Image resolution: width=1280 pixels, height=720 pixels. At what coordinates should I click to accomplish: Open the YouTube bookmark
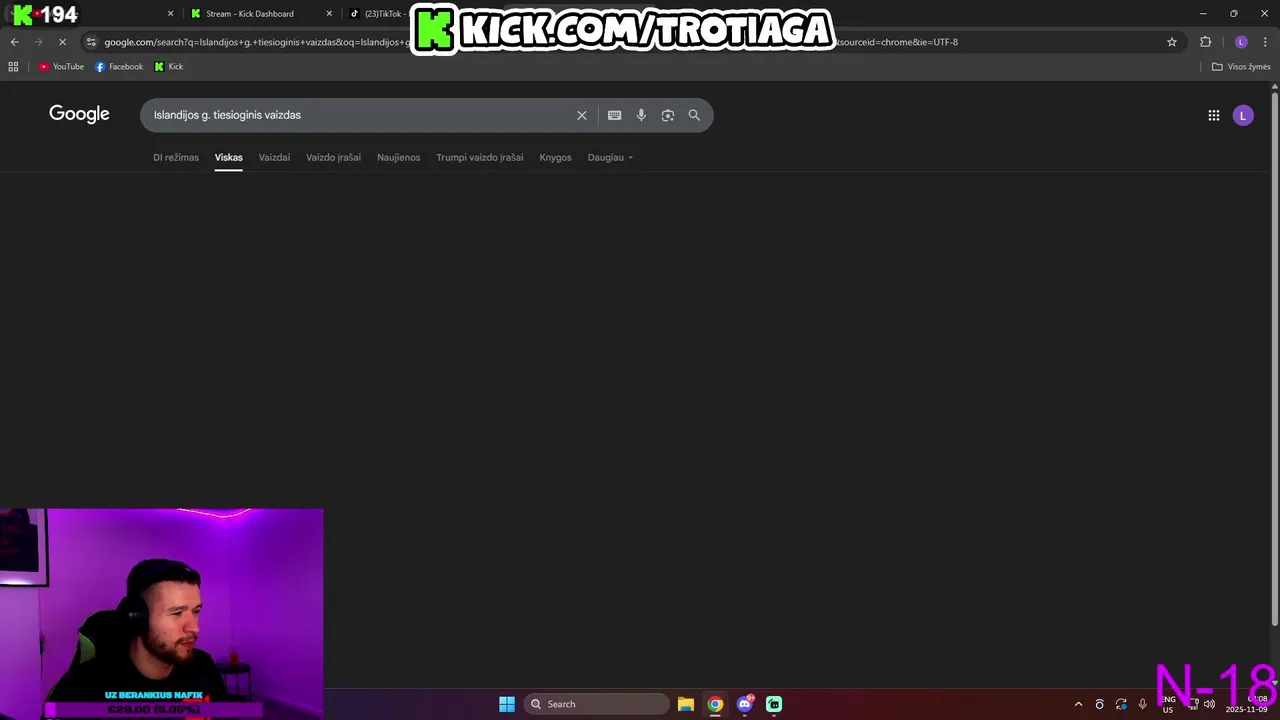[61, 67]
